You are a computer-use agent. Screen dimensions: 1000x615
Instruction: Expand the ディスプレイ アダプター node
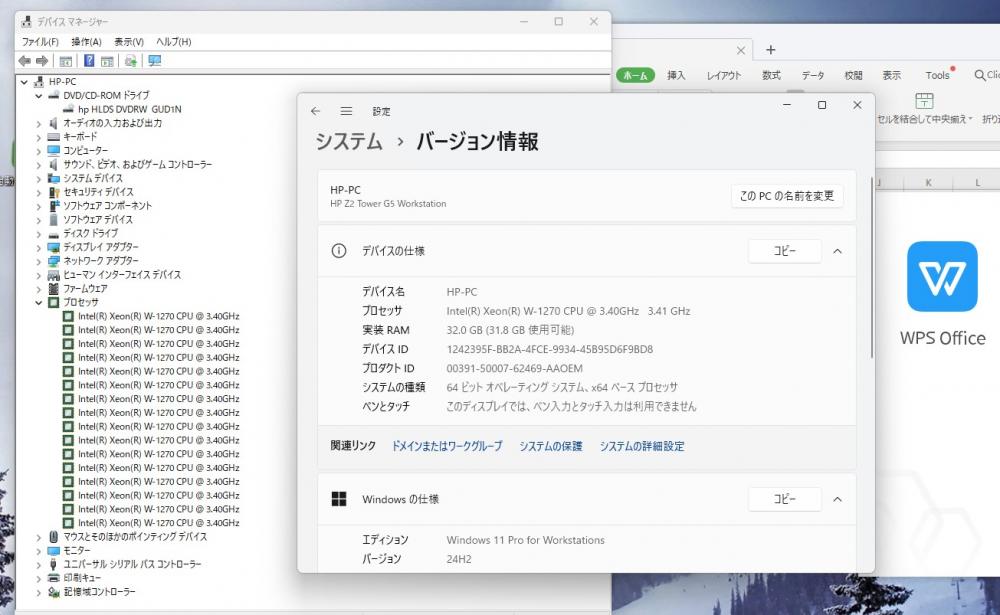coord(38,248)
